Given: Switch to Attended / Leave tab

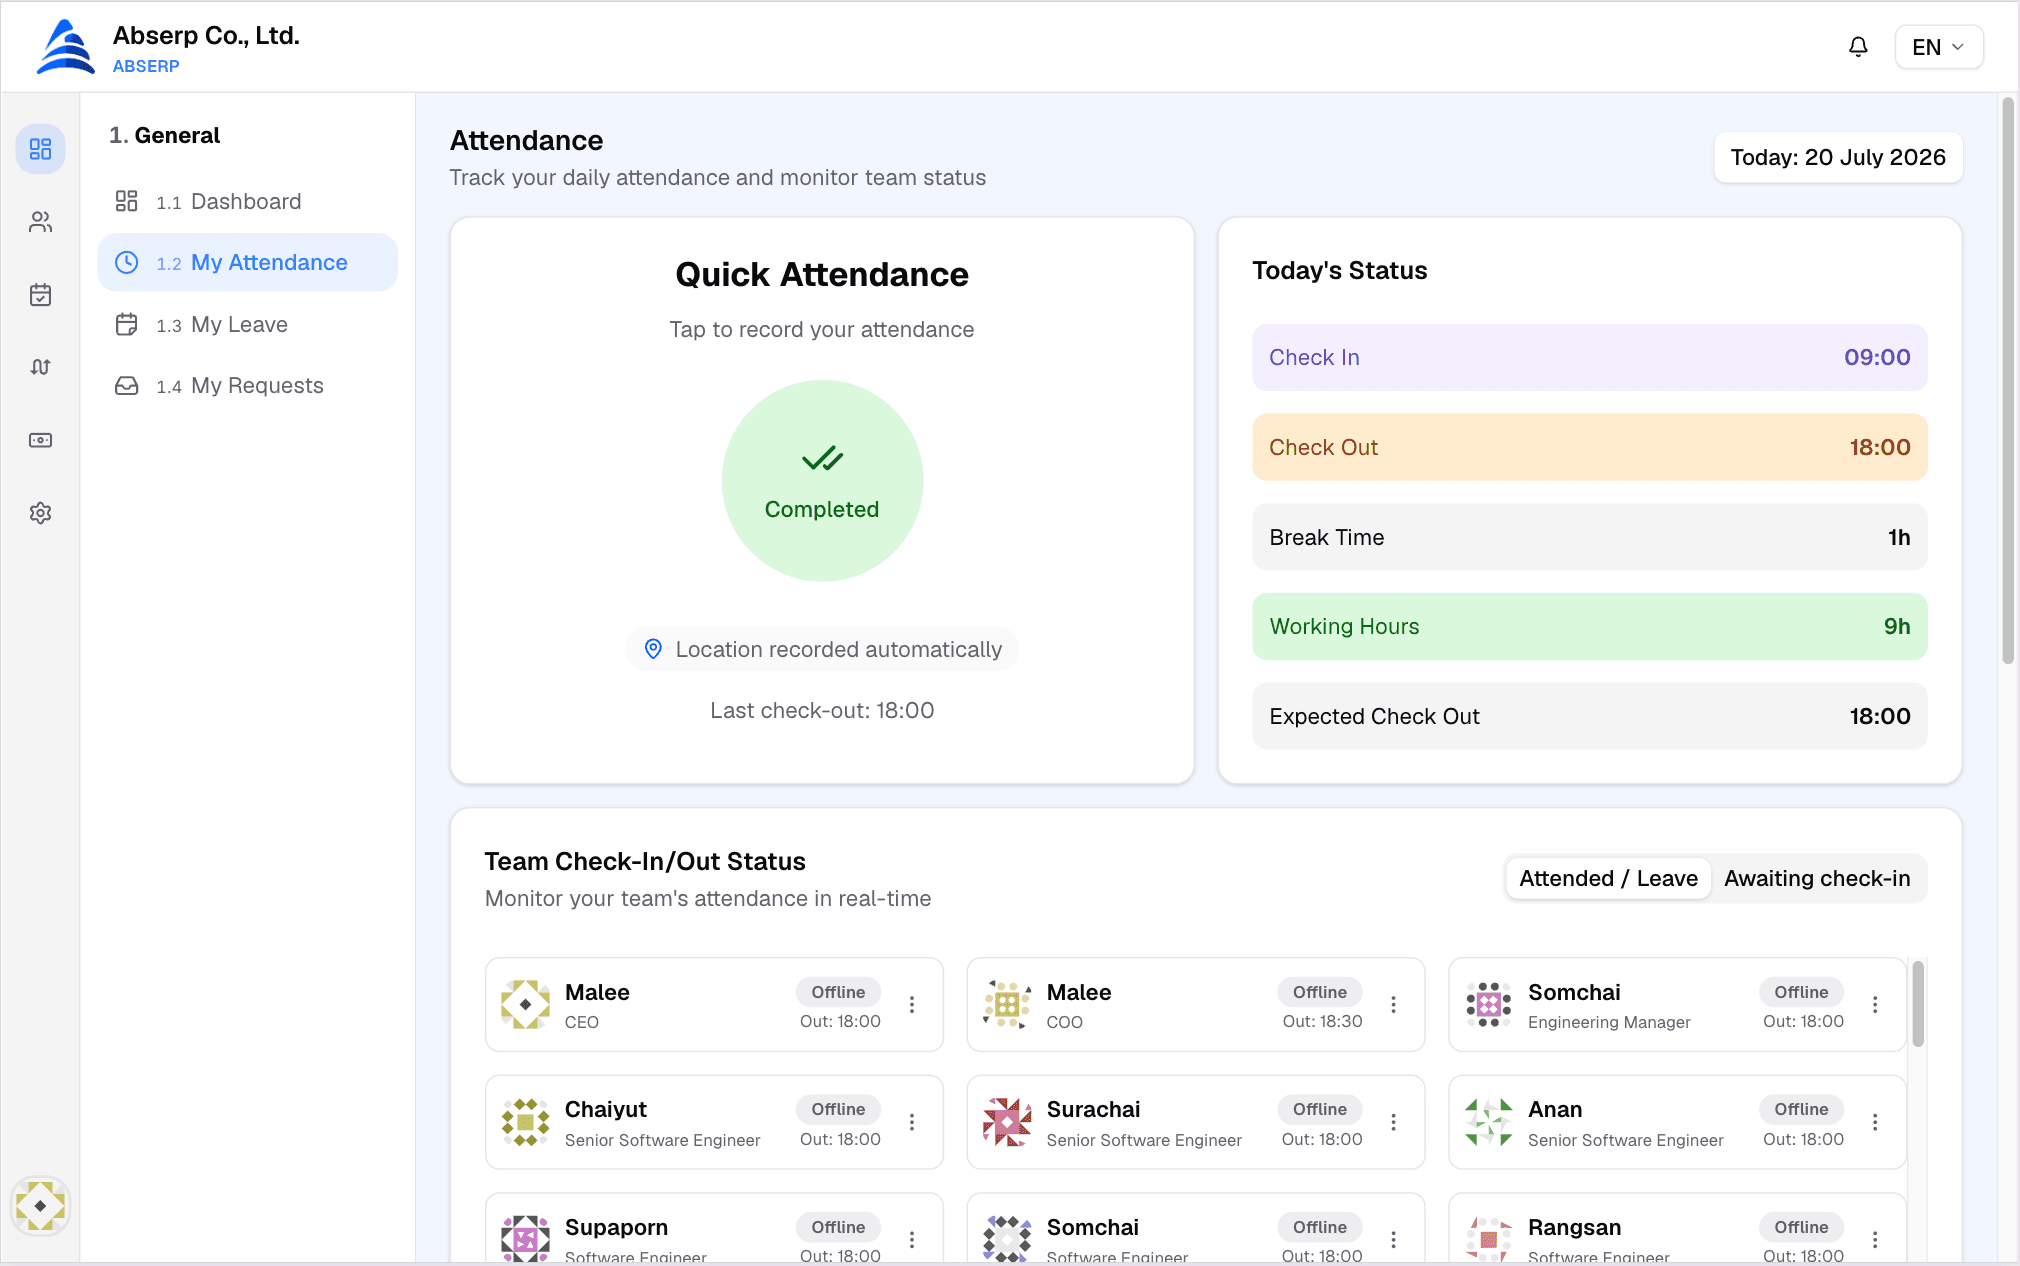Looking at the screenshot, I should [x=1608, y=878].
